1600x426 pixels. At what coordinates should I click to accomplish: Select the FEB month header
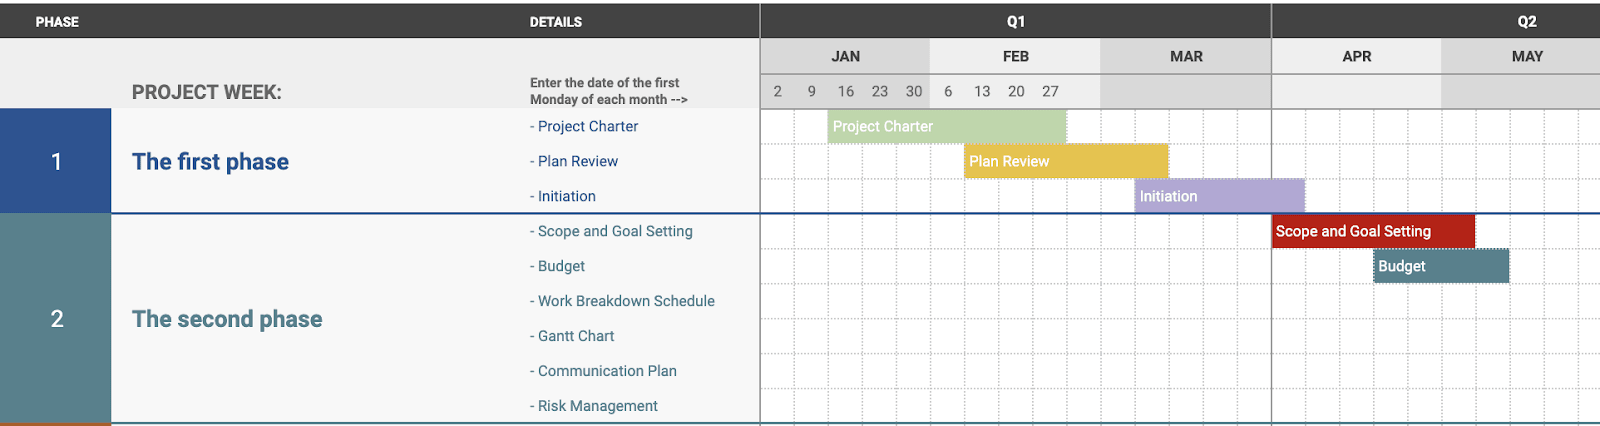point(1016,56)
